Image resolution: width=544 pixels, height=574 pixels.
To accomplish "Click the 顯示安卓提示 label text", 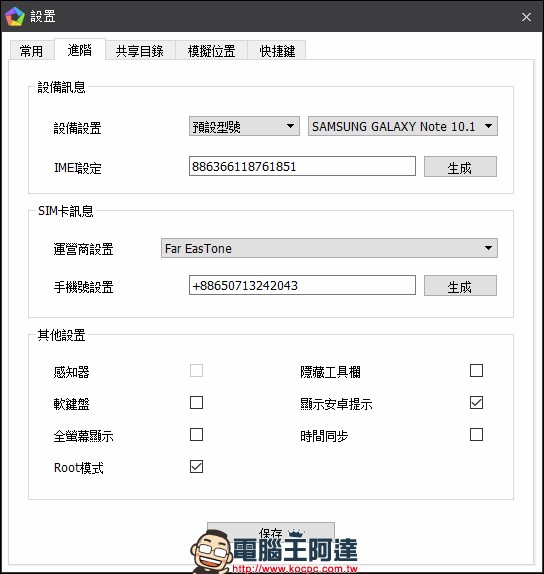I will pos(336,404).
